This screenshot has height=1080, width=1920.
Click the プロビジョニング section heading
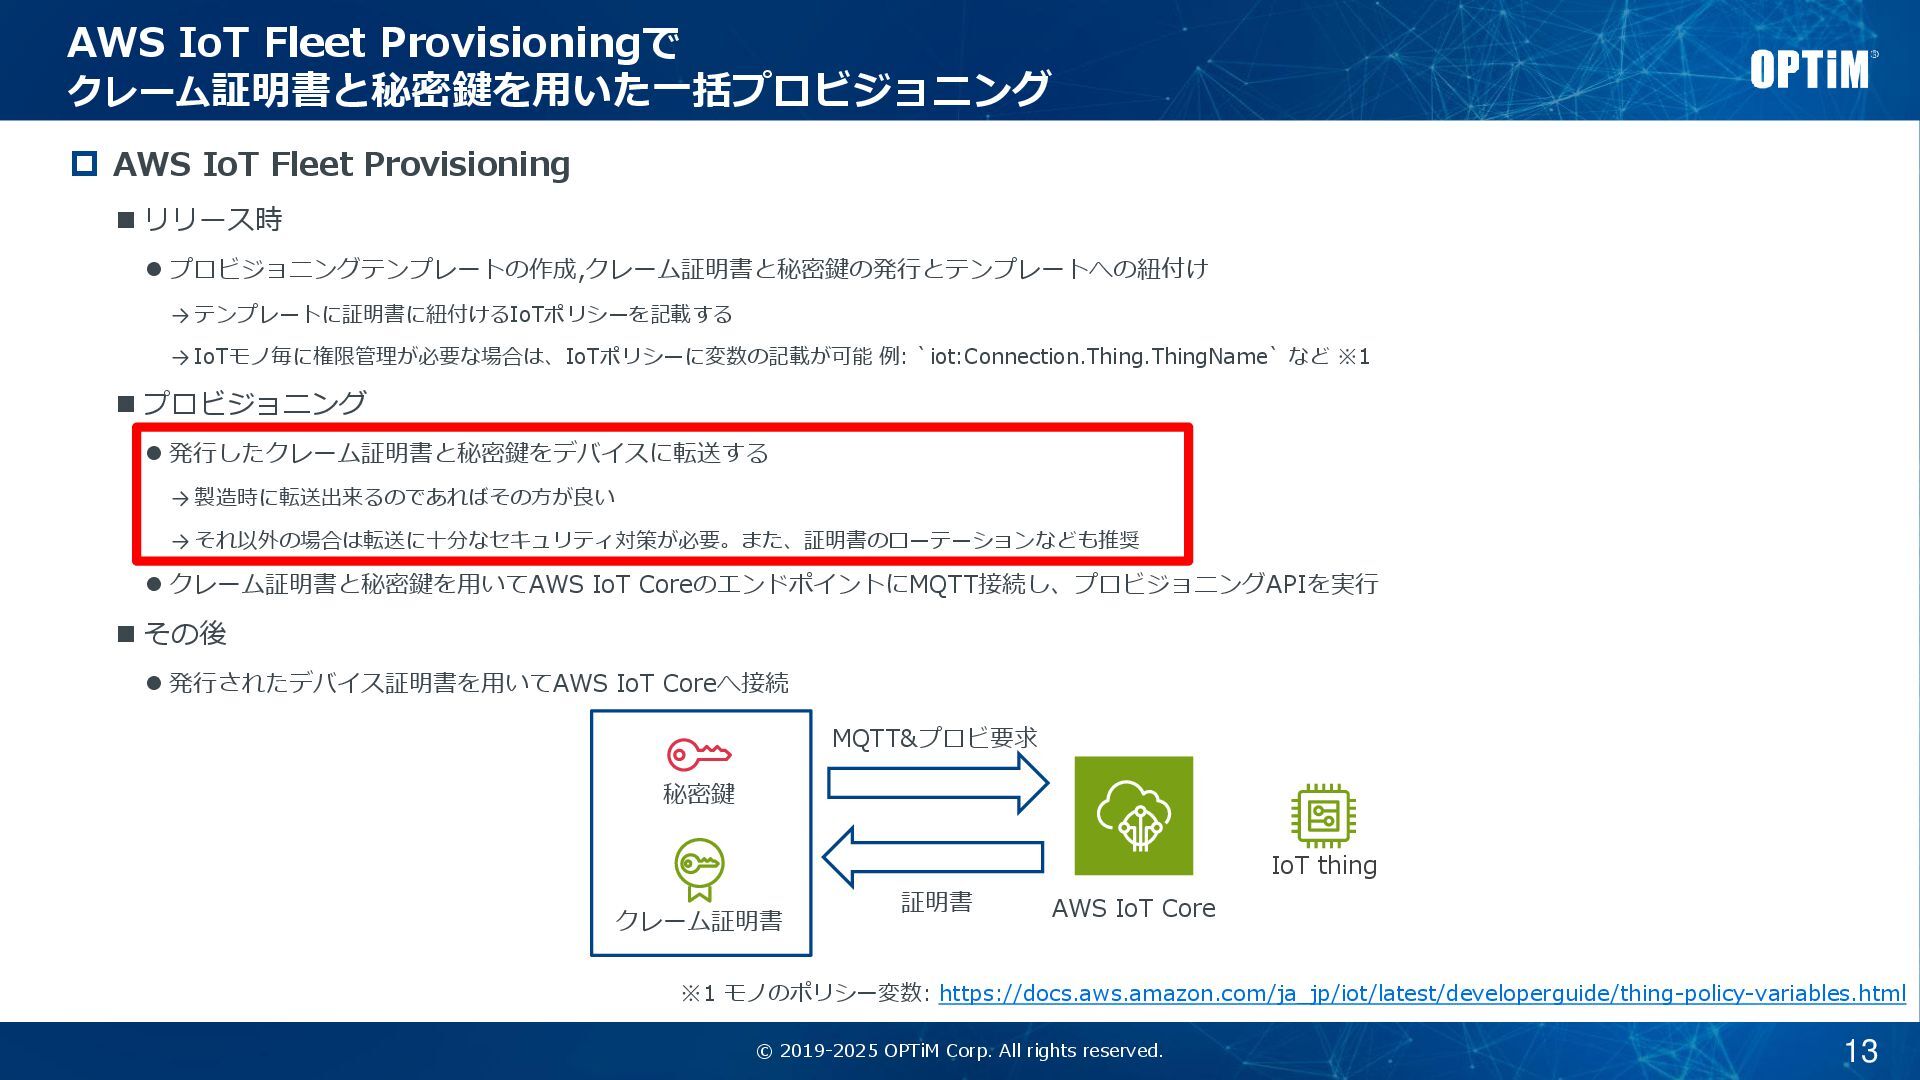tap(254, 403)
